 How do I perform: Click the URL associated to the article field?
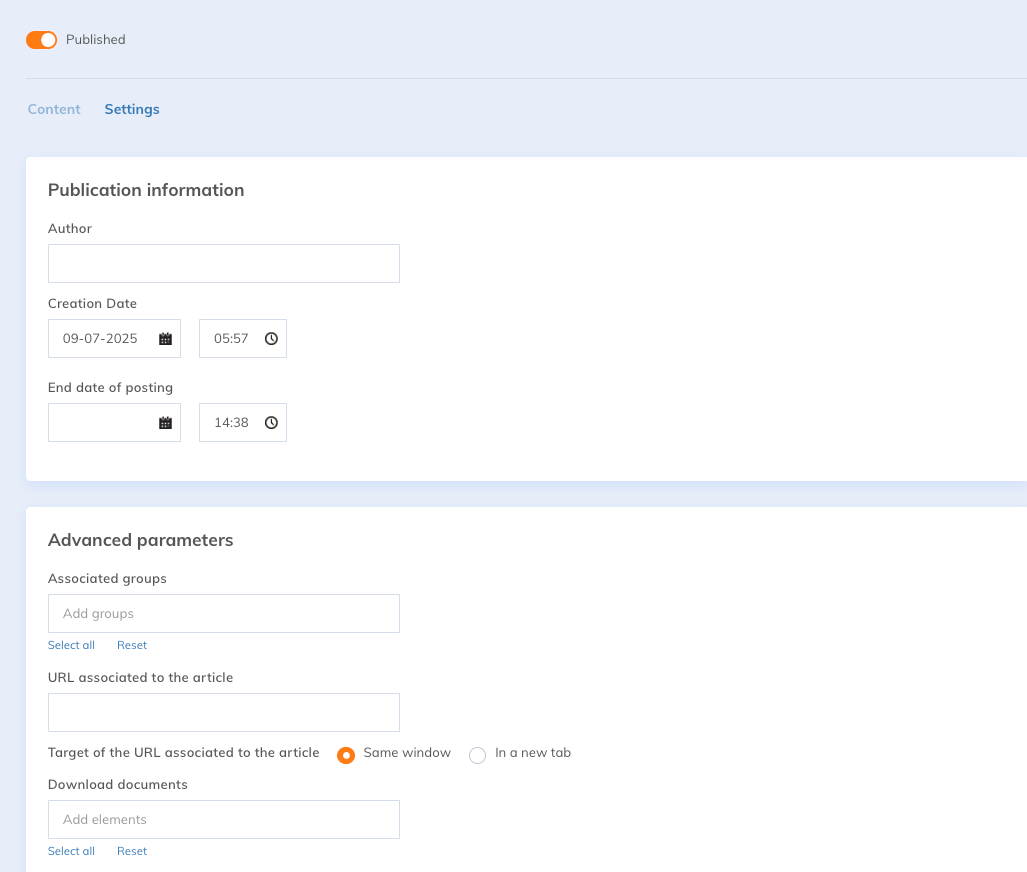coord(223,712)
